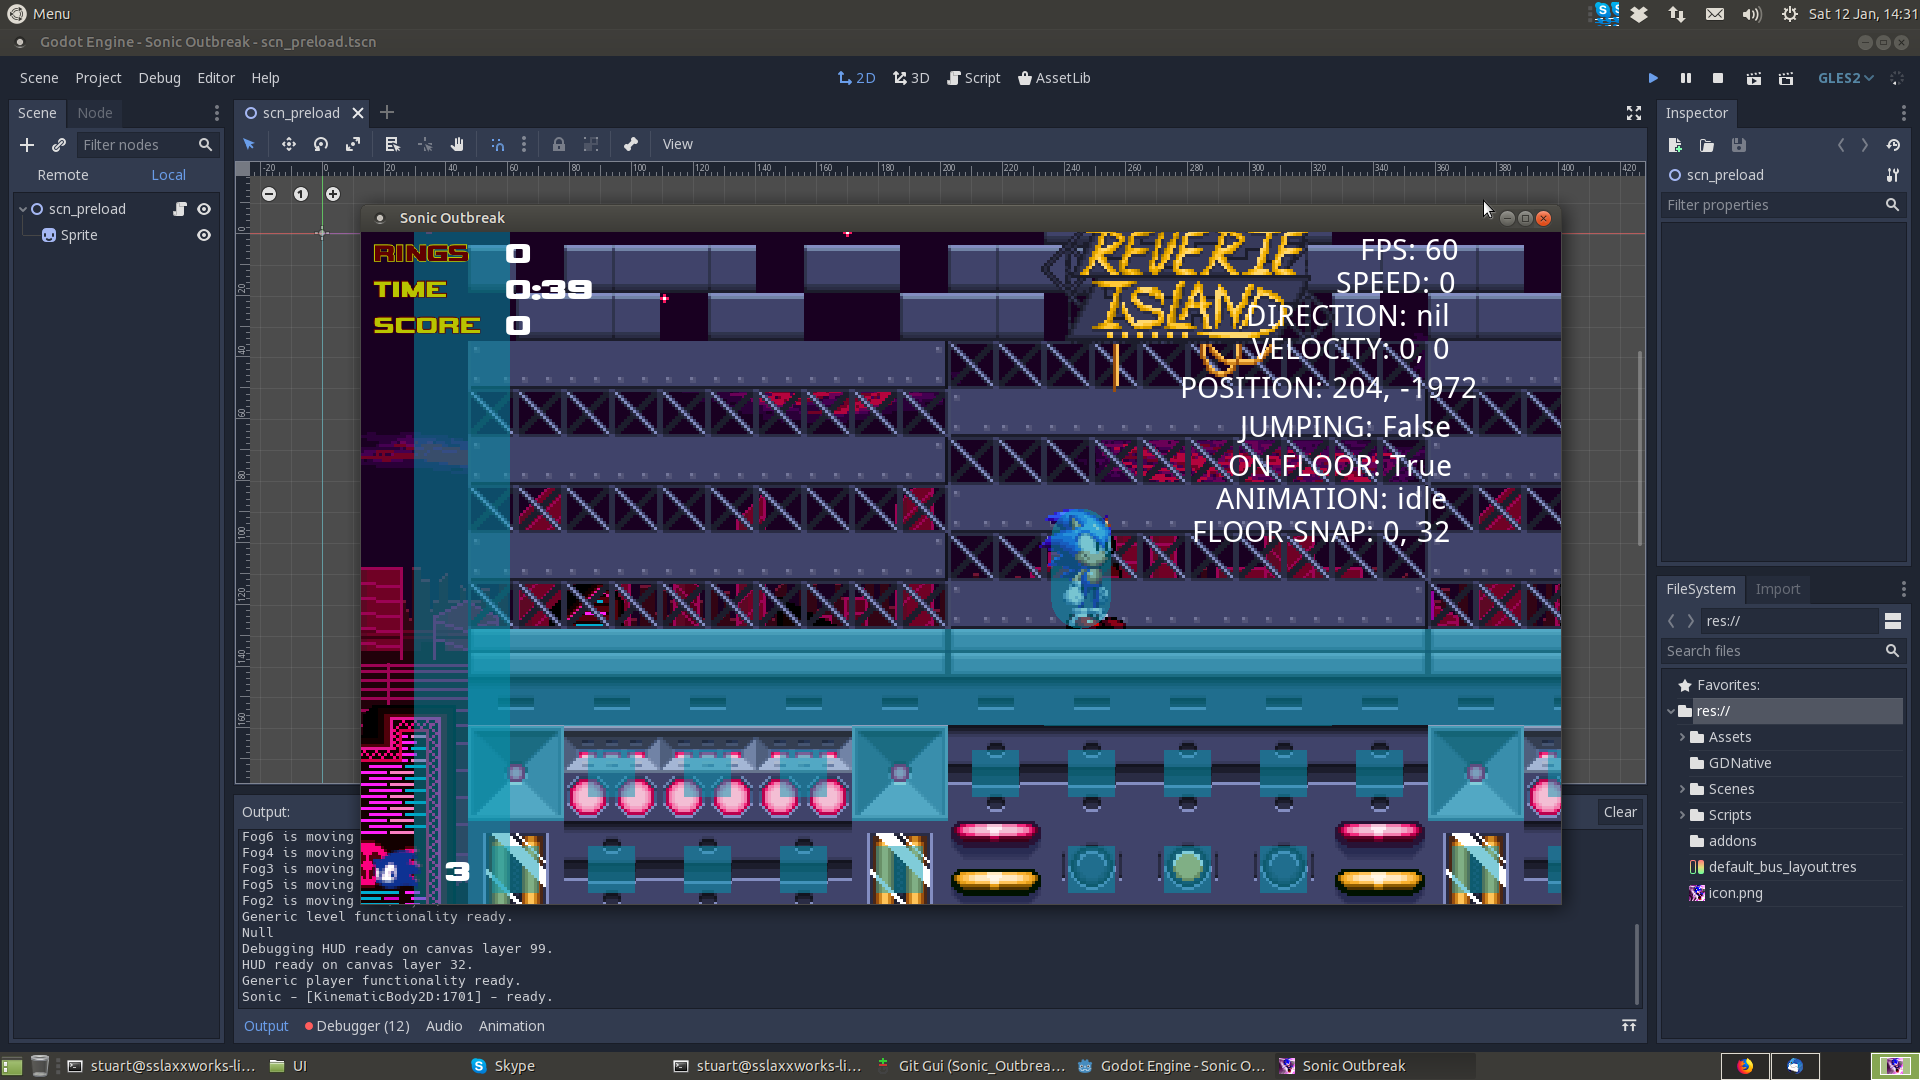Open the Debug menu
The height and width of the screenshot is (1080, 1920).
(x=159, y=78)
